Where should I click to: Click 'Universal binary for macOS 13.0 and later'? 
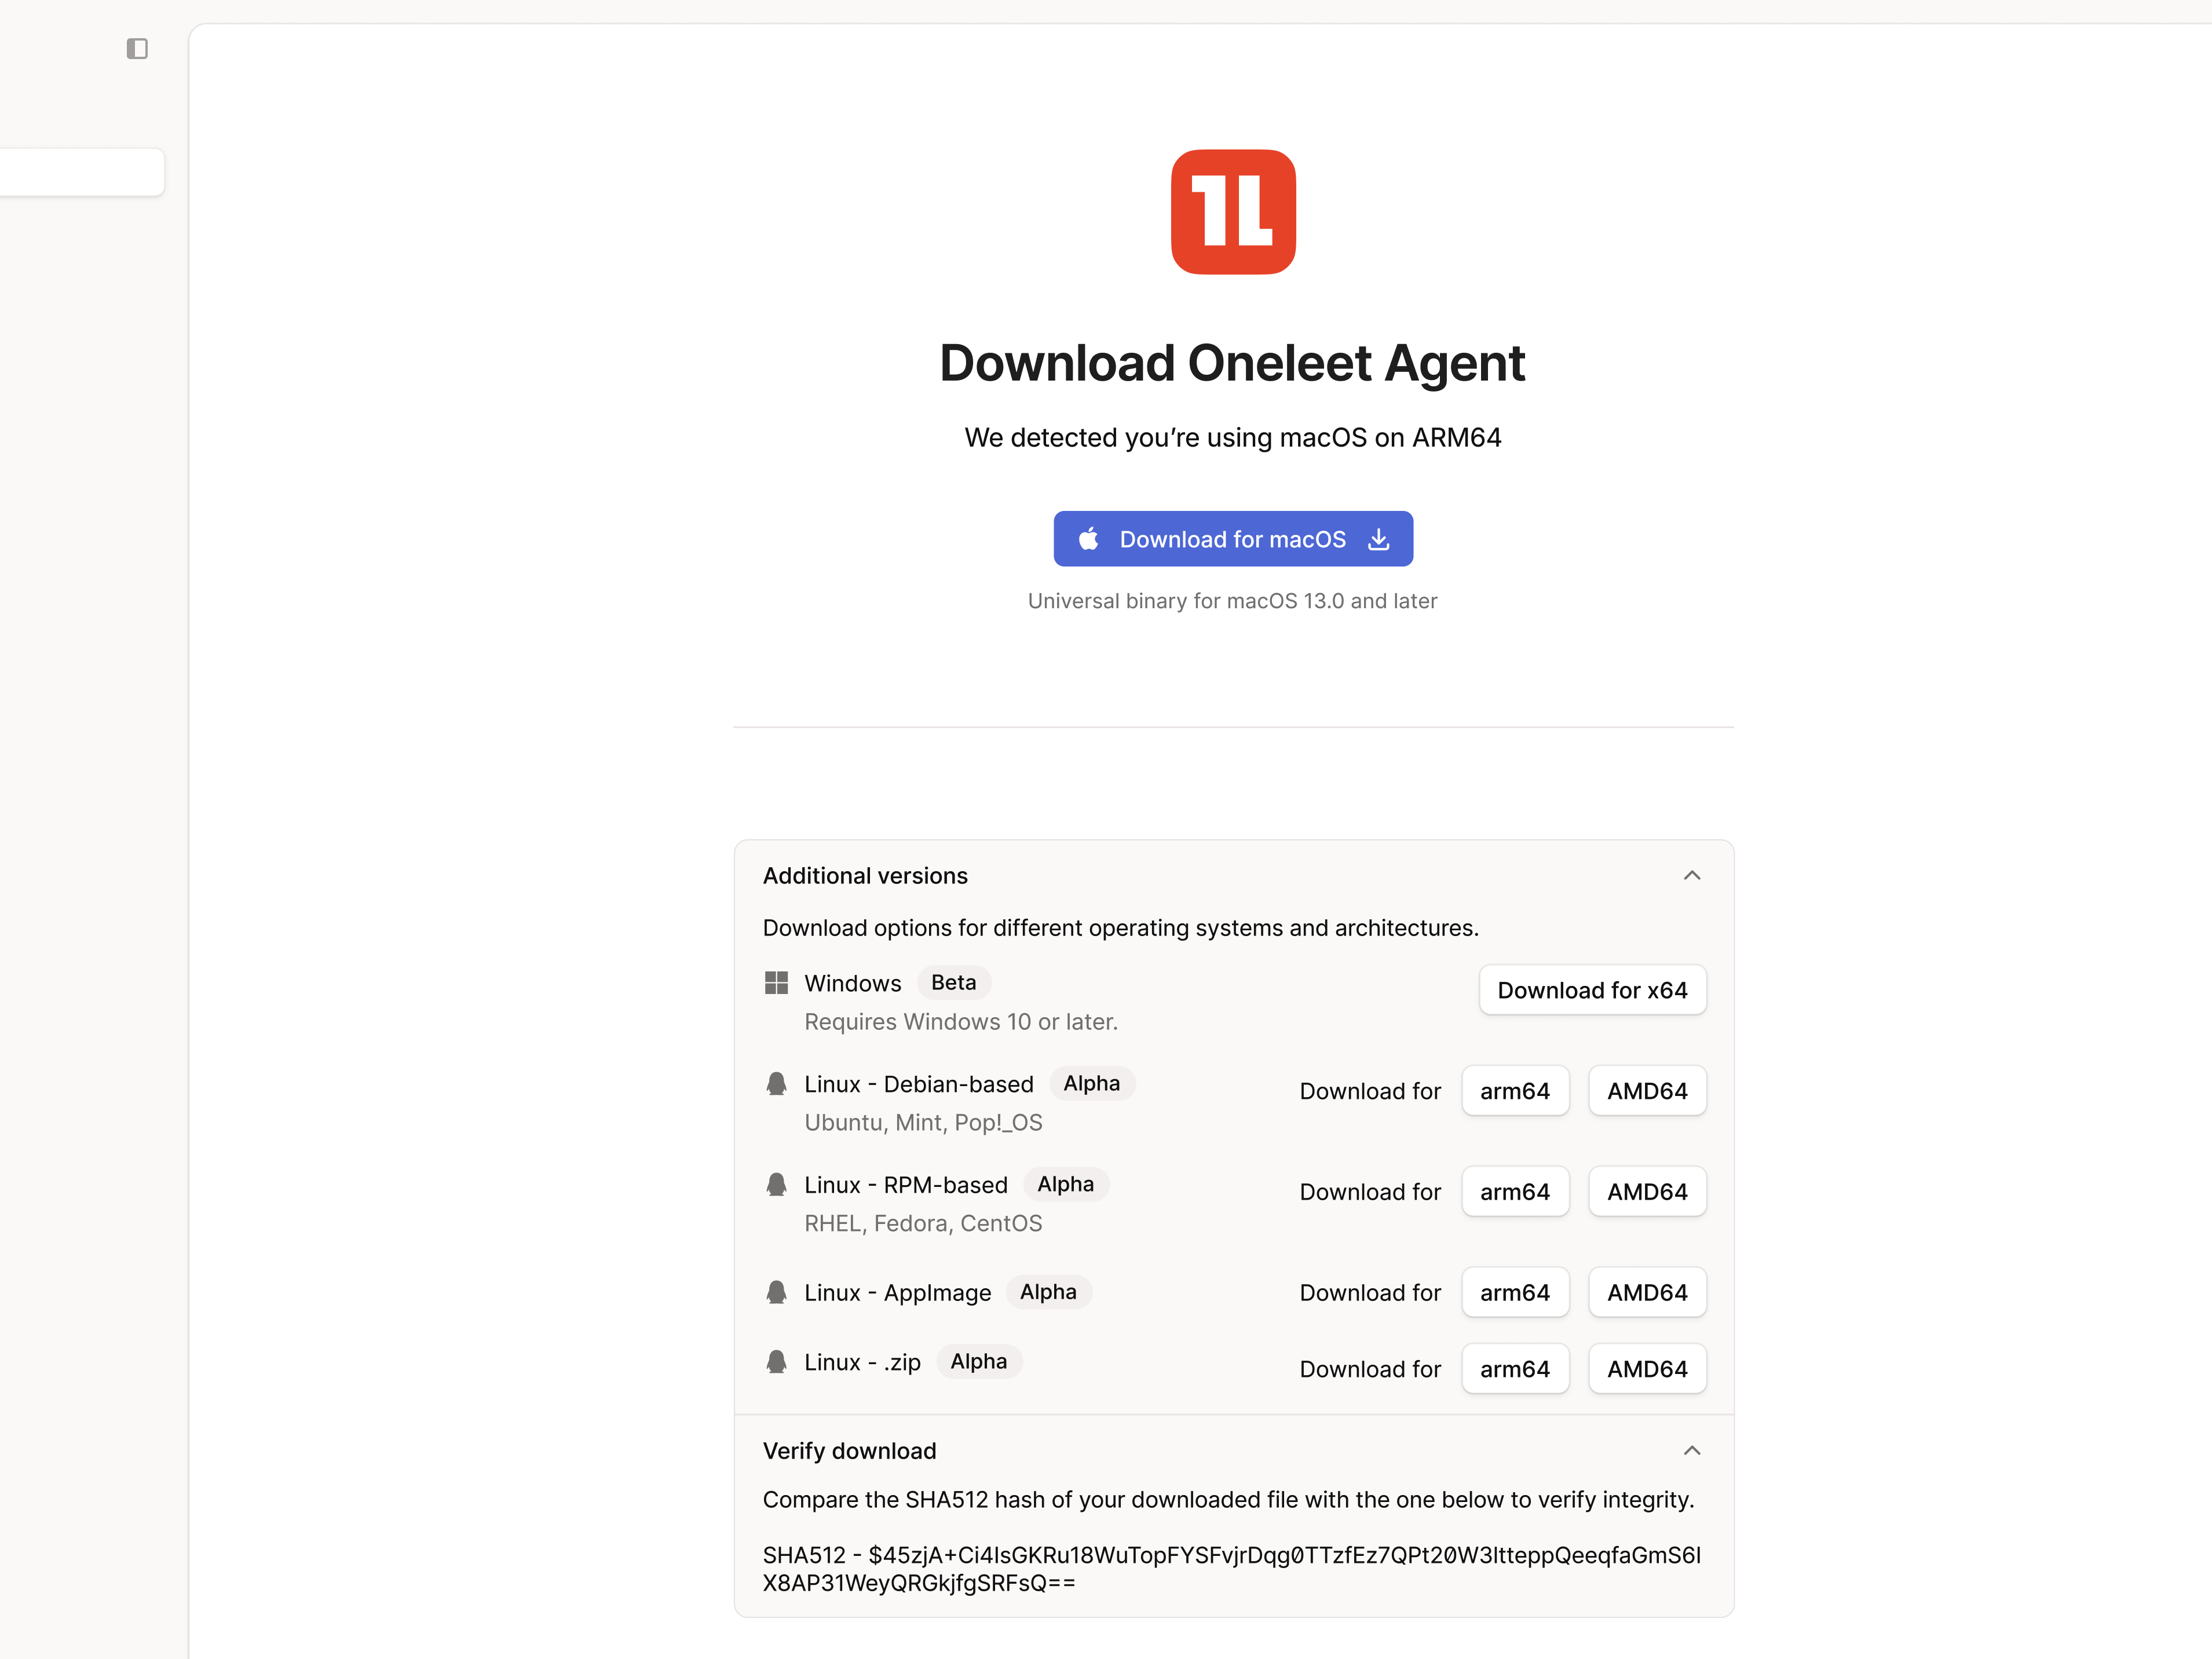1232,601
